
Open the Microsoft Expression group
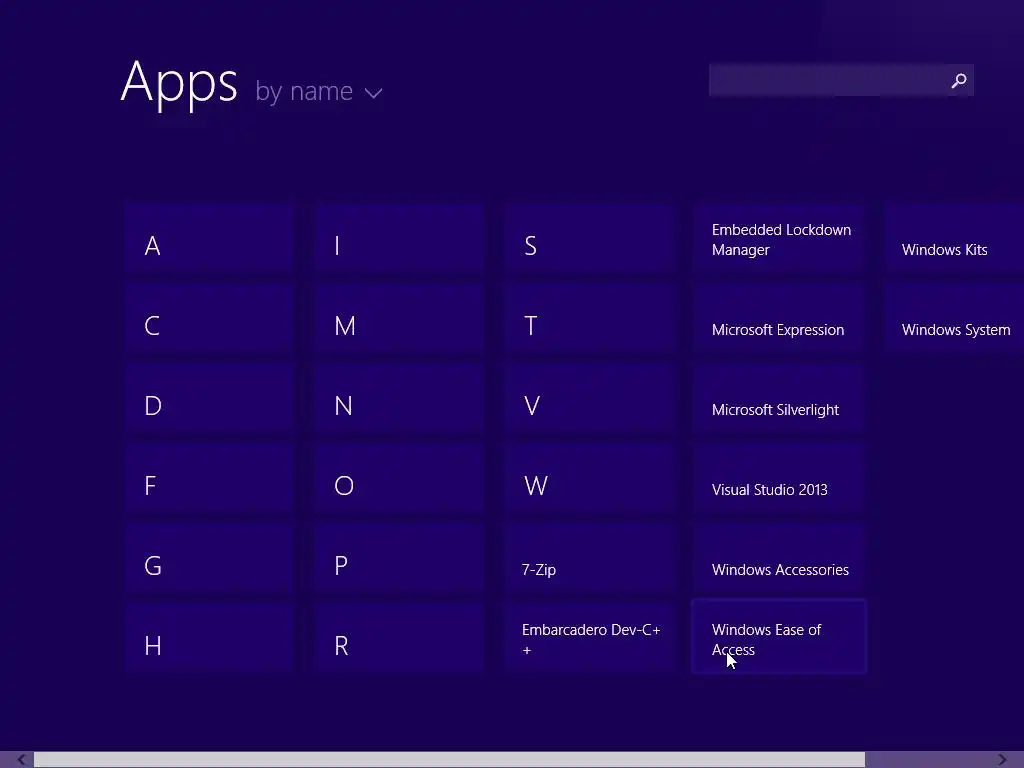779,318
